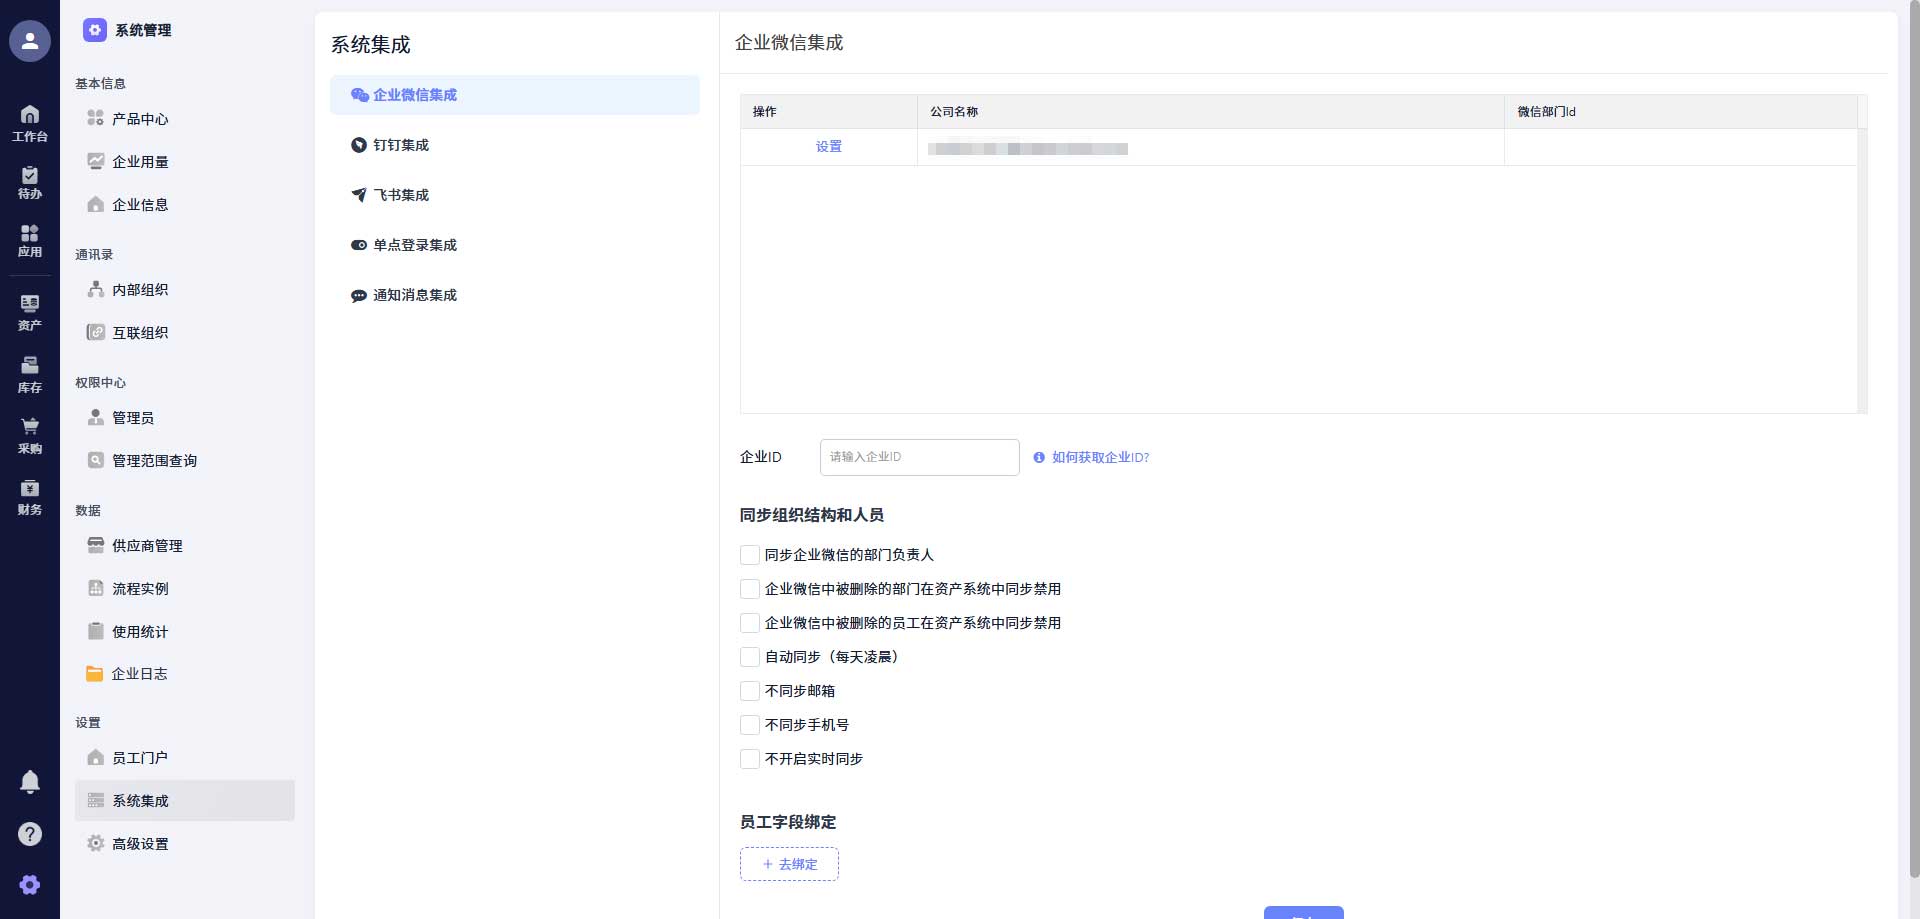
Task: Click the info icon beside 如何获取企业ID
Action: 1039,457
